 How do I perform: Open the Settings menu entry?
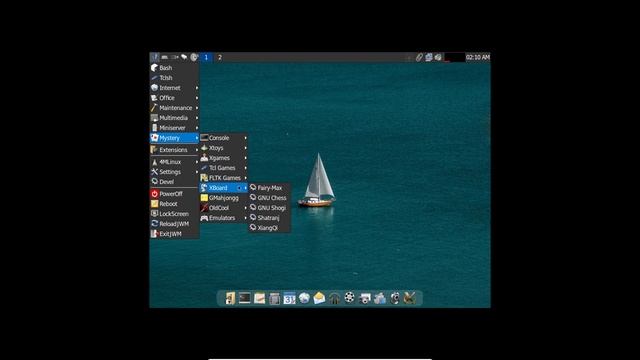click(174, 172)
